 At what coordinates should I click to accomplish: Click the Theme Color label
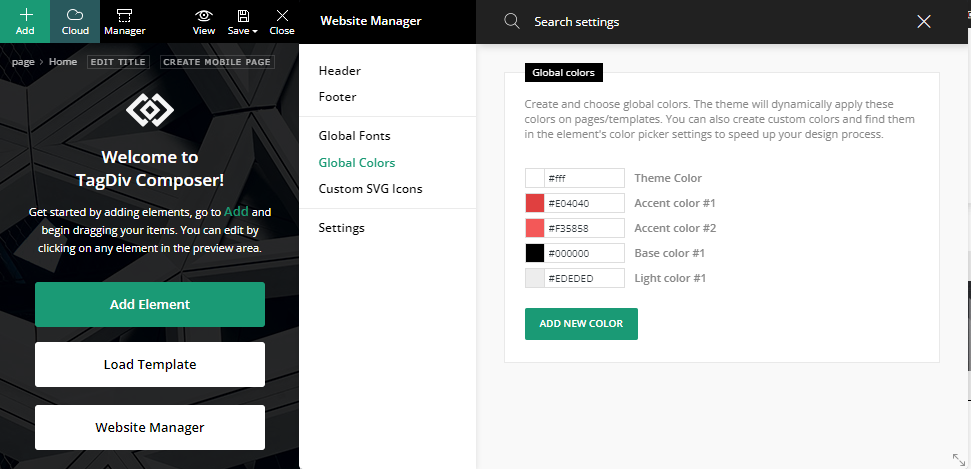point(668,178)
